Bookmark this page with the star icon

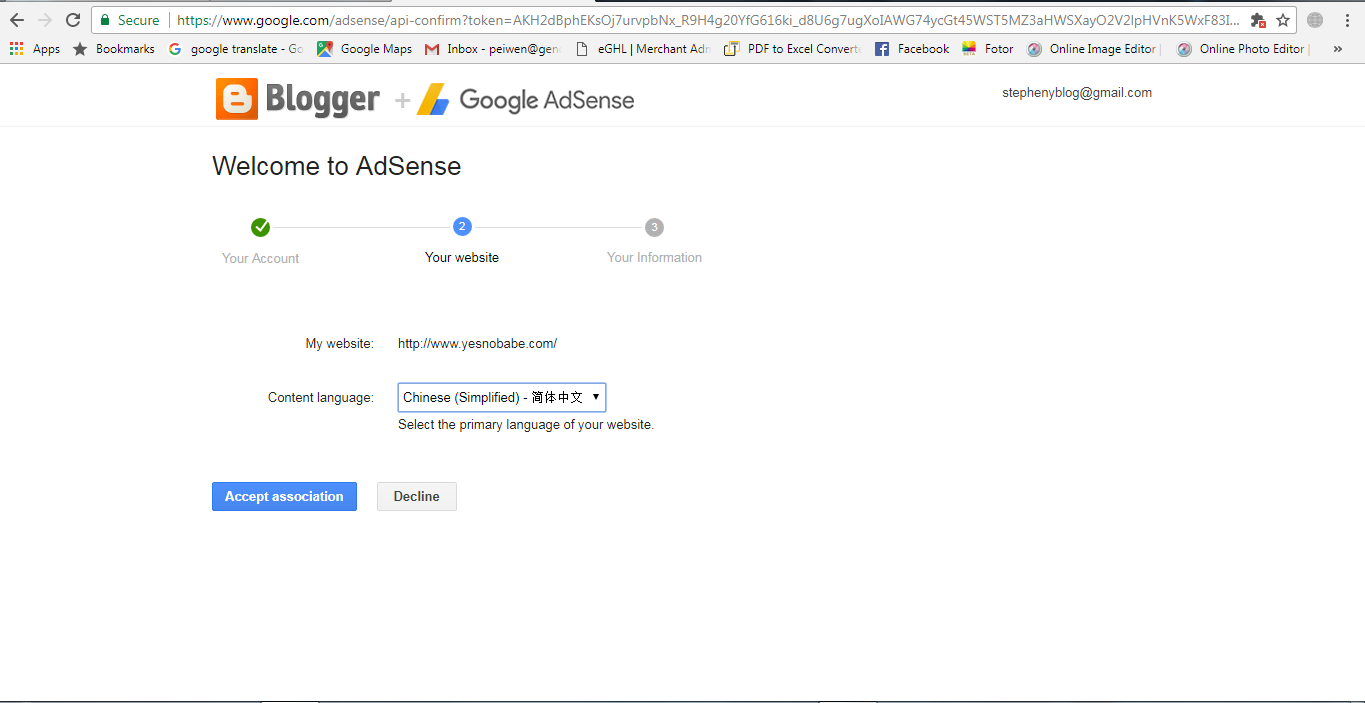pyautogui.click(x=1283, y=20)
